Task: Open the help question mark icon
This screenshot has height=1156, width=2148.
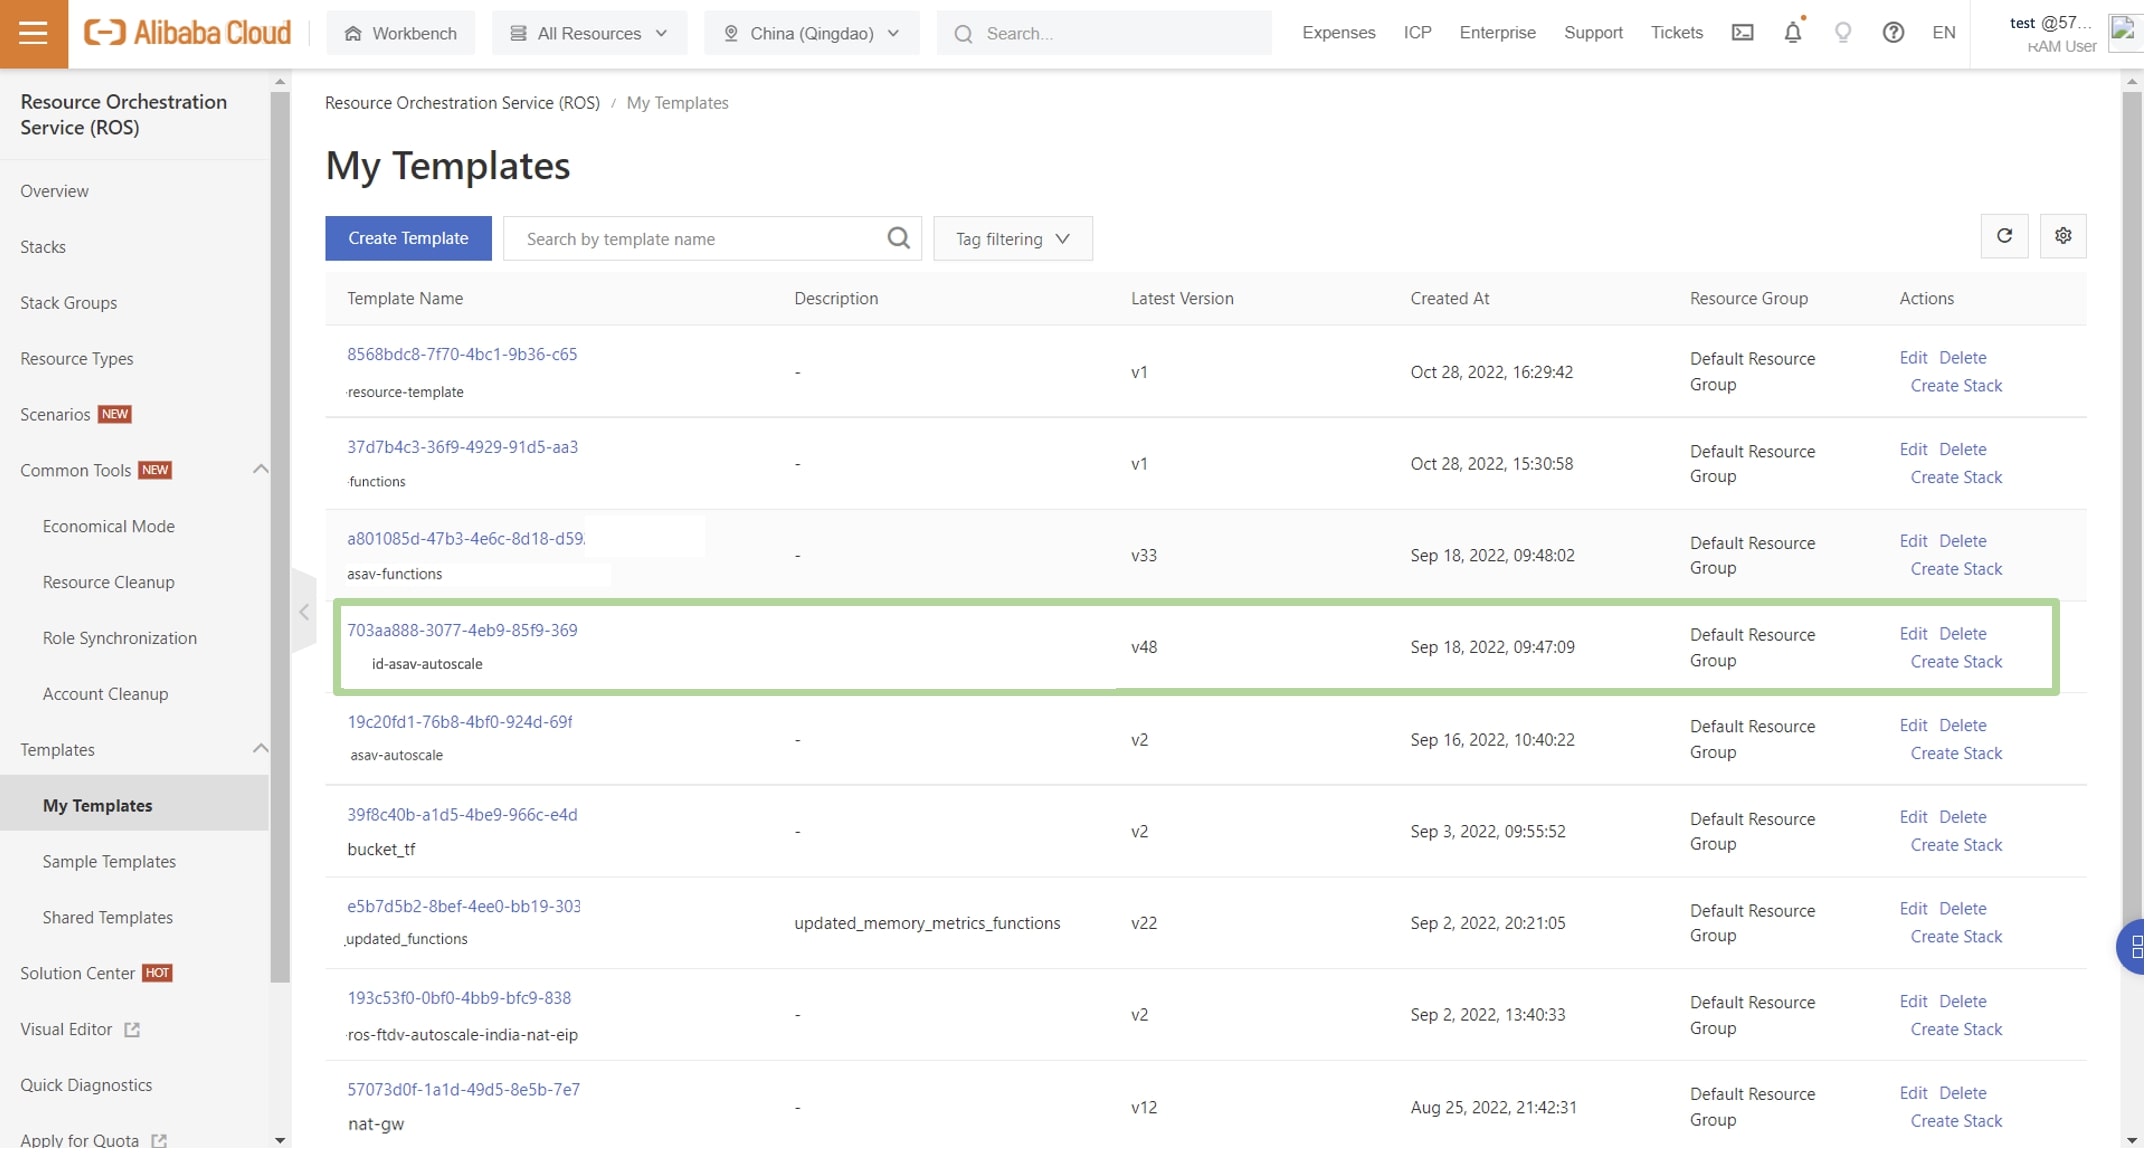Action: pos(1893,32)
